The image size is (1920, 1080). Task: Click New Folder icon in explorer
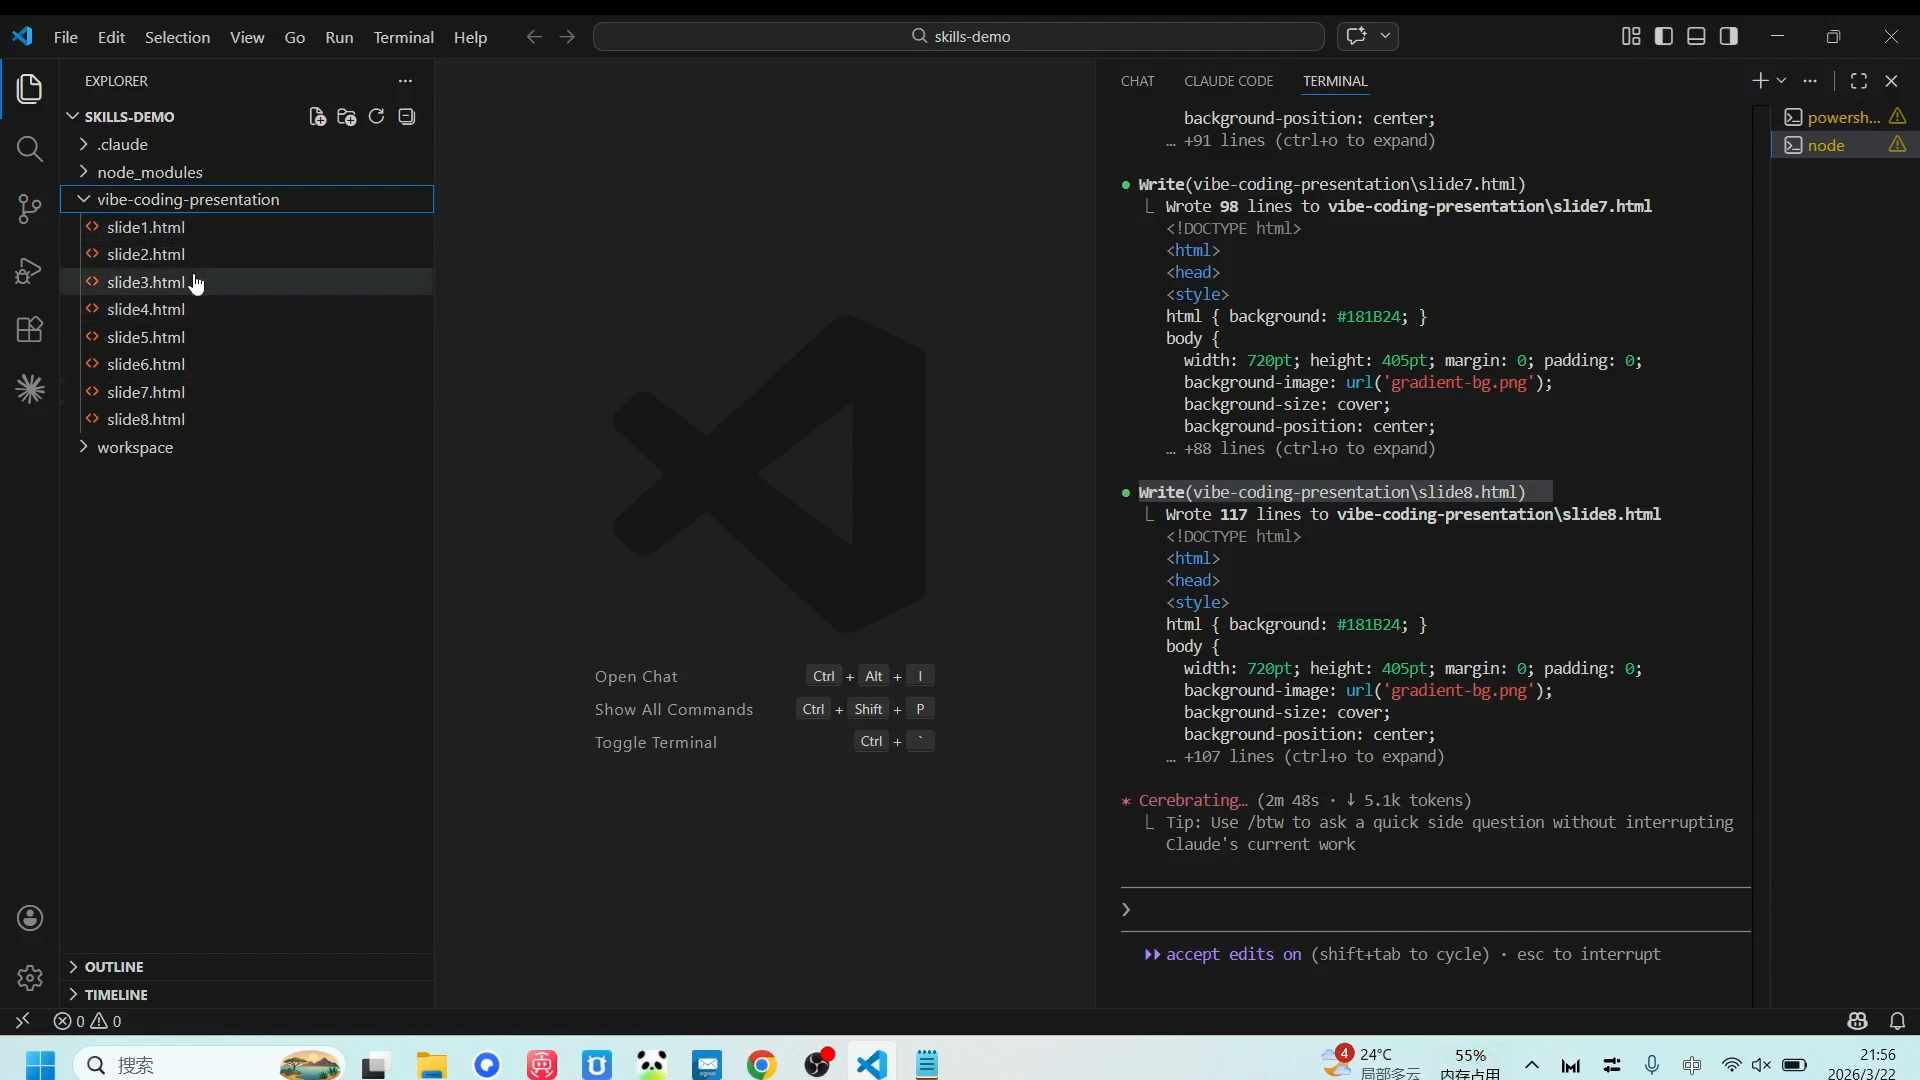[x=347, y=117]
